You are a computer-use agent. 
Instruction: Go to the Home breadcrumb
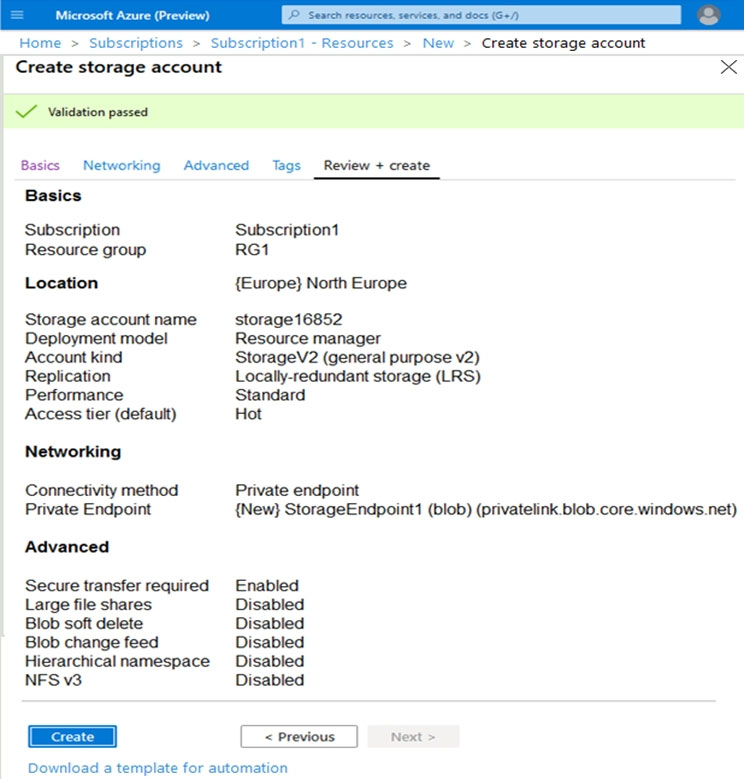(40, 43)
